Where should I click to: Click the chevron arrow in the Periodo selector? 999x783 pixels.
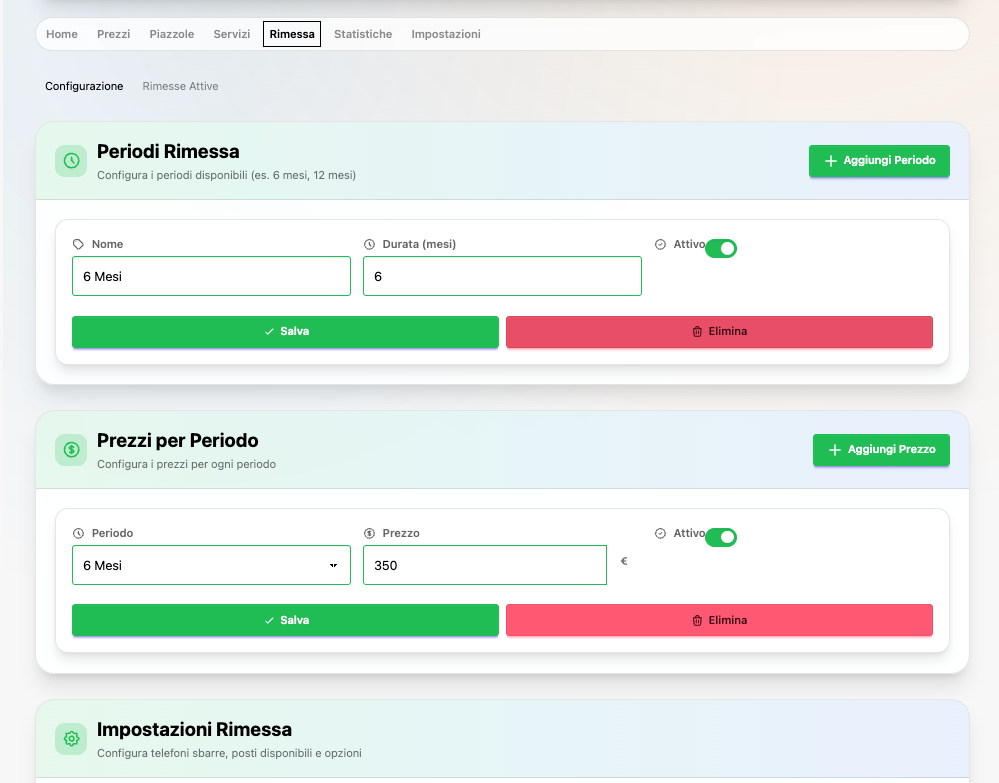[x=333, y=565]
